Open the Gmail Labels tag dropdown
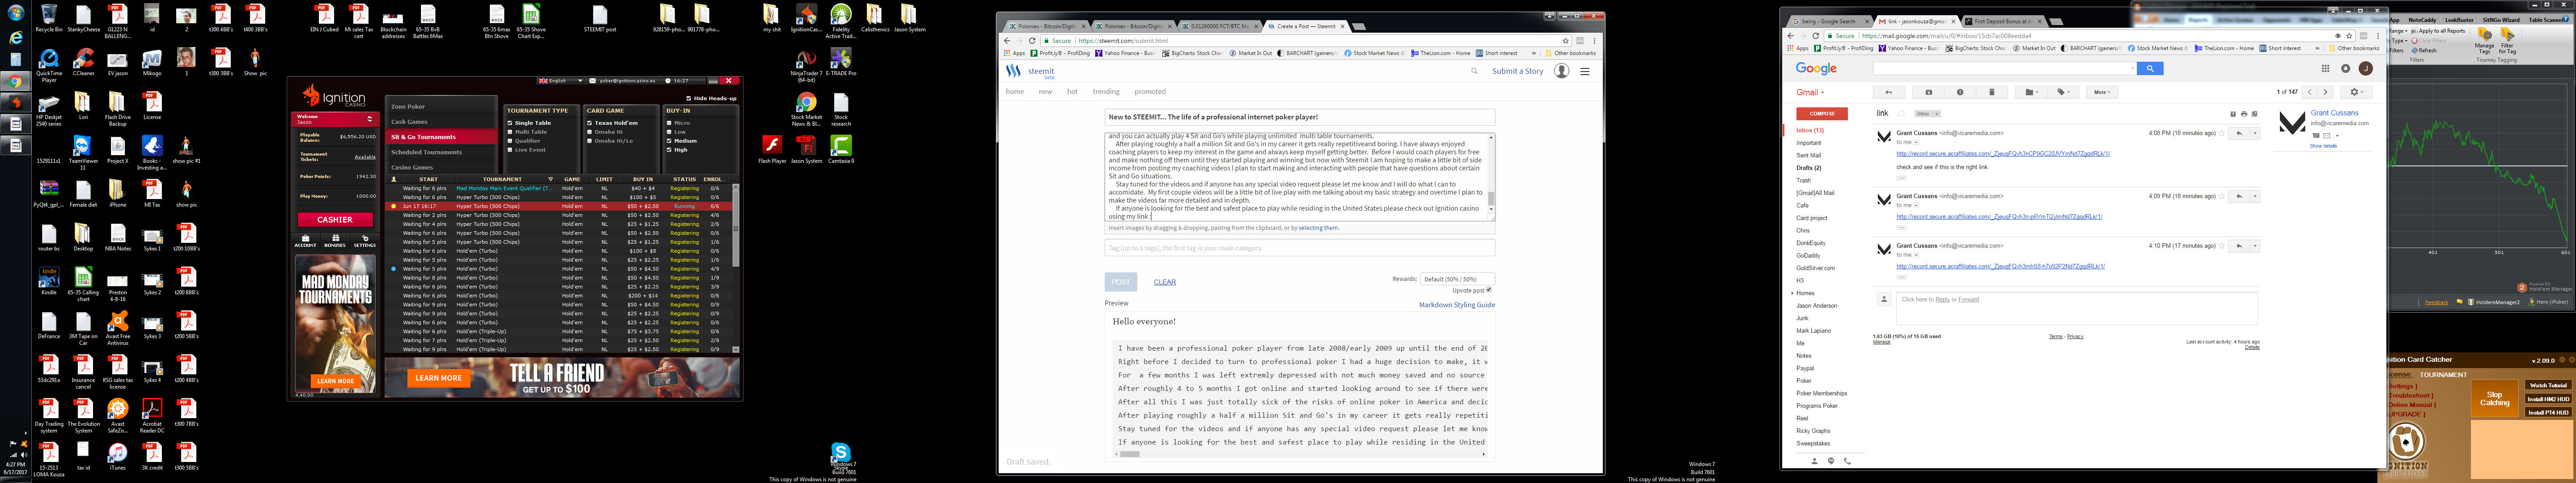The width and height of the screenshot is (2576, 483). pos(2063,92)
